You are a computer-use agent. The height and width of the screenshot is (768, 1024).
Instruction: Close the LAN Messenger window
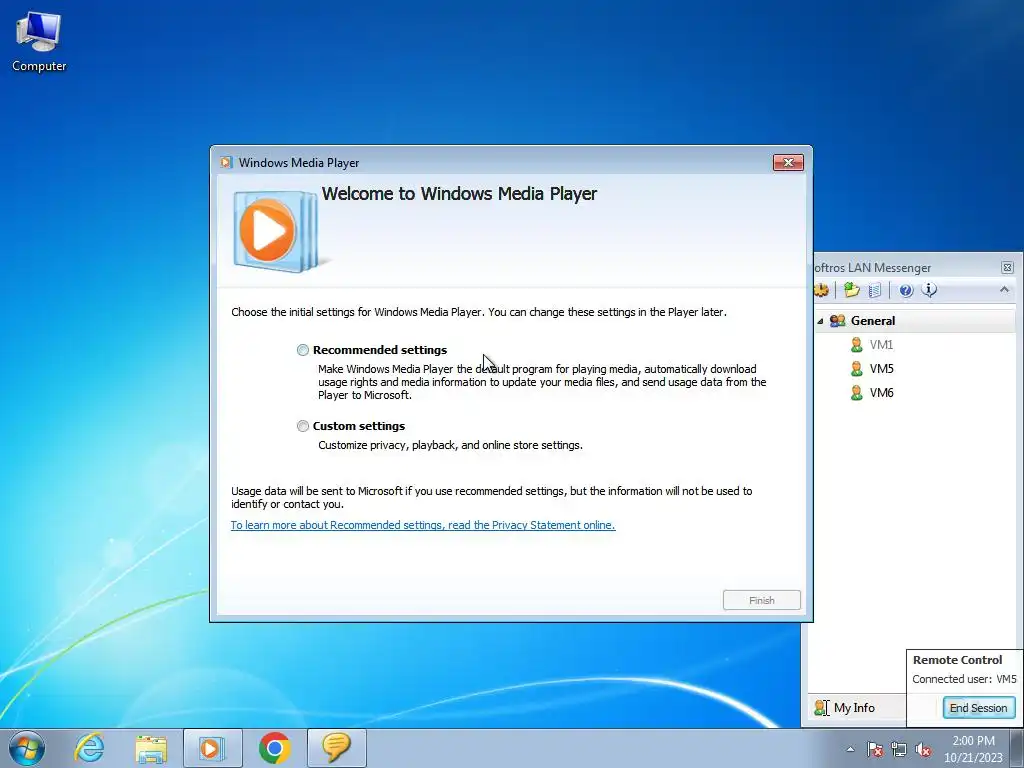1007,267
